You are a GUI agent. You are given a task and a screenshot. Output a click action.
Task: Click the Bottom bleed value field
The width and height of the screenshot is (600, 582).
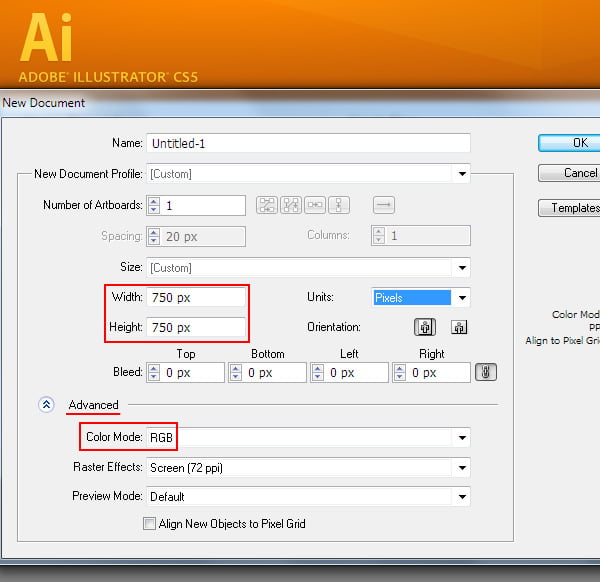point(274,372)
